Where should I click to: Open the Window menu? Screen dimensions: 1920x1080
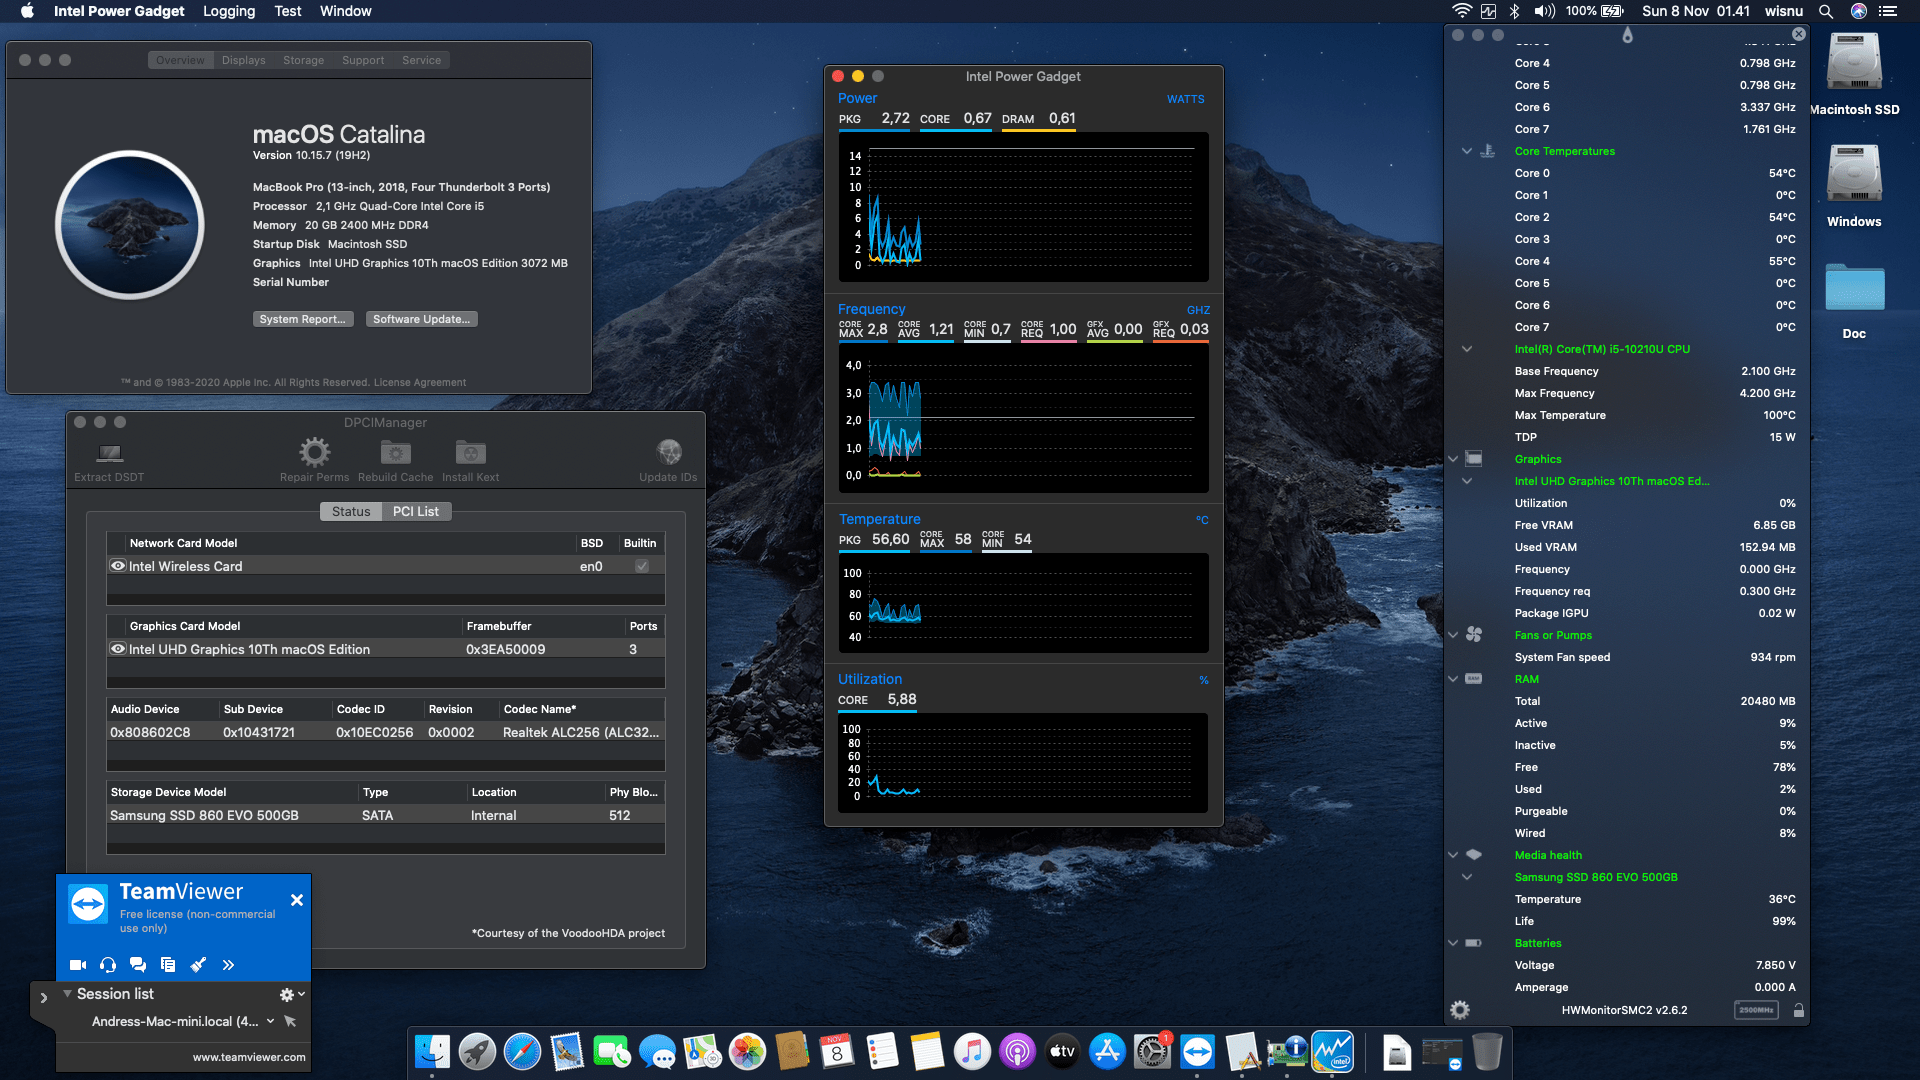[346, 11]
